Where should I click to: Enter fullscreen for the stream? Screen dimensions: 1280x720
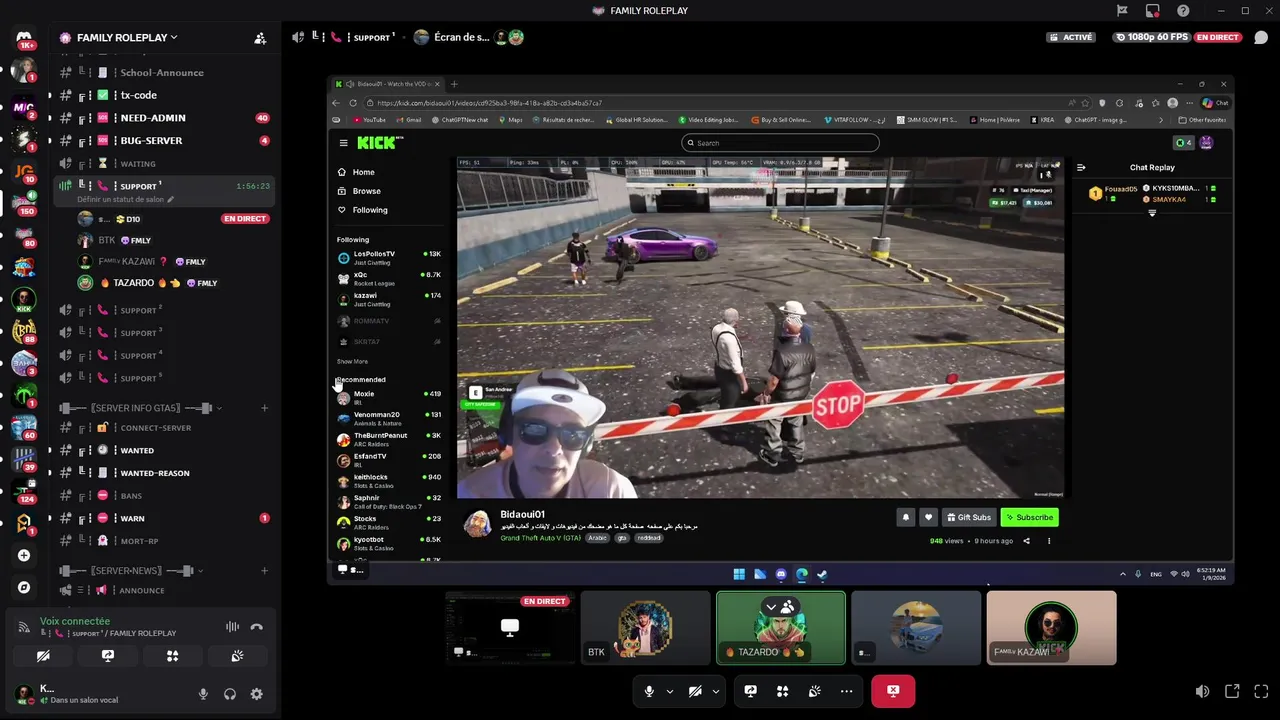1260,691
